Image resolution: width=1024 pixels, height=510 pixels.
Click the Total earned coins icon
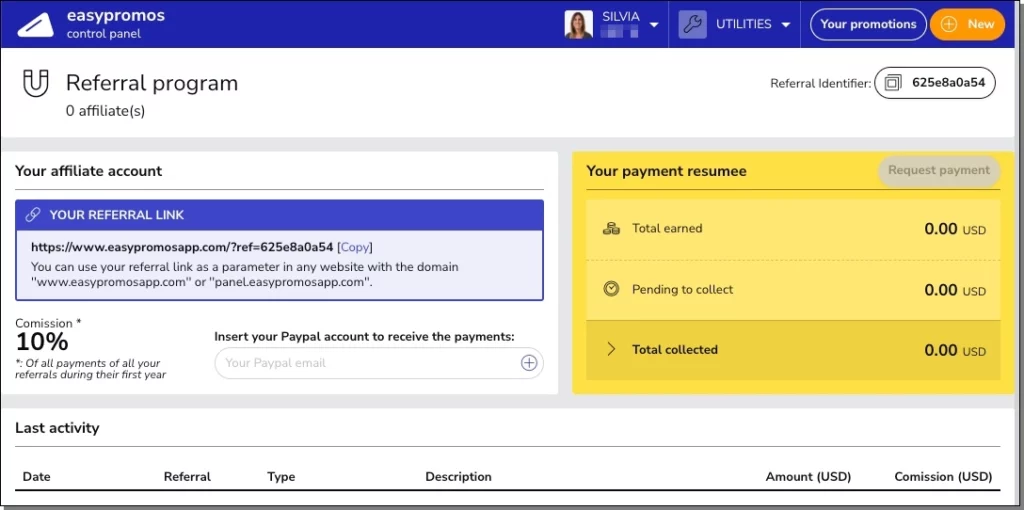point(611,229)
